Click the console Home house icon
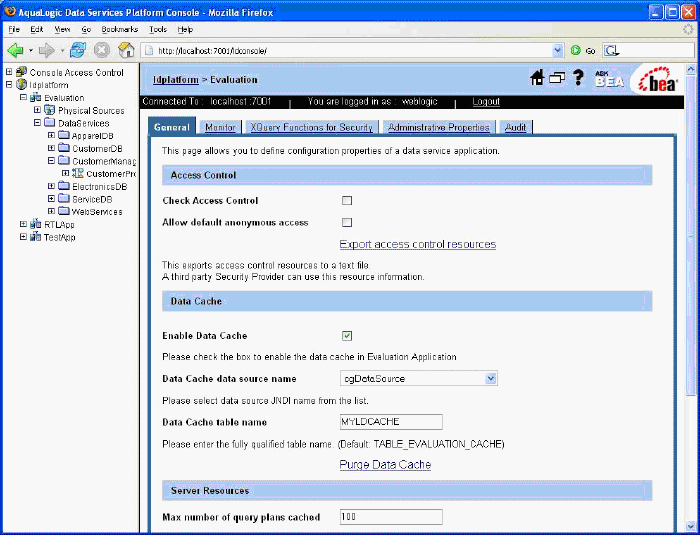The height and width of the screenshot is (535, 700). [537, 79]
